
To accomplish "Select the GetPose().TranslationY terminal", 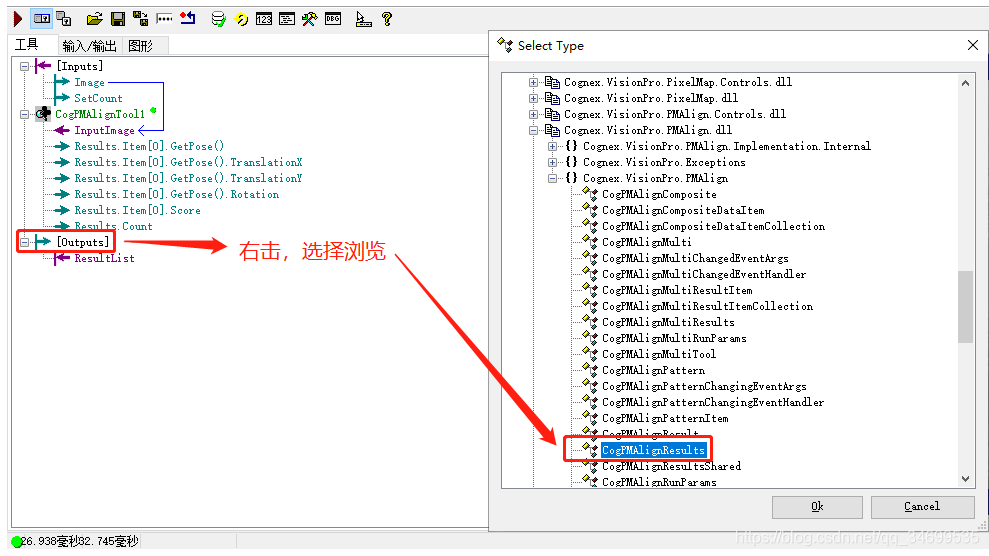I will point(188,178).
